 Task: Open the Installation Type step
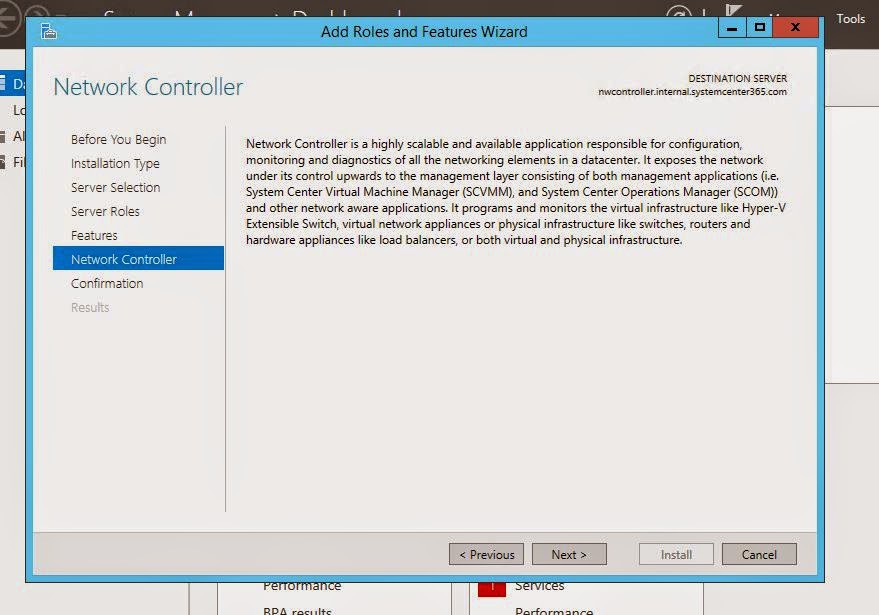tap(115, 164)
